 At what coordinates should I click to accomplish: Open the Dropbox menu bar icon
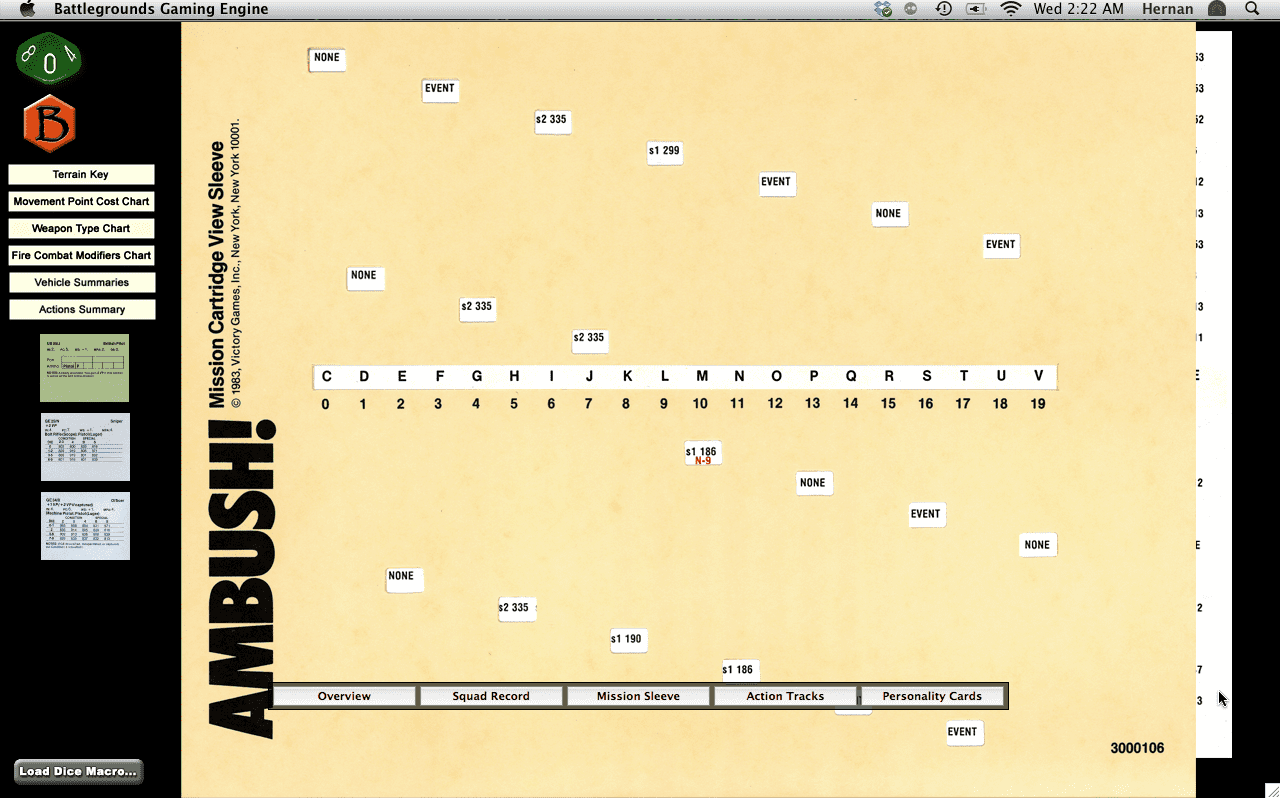click(x=882, y=9)
